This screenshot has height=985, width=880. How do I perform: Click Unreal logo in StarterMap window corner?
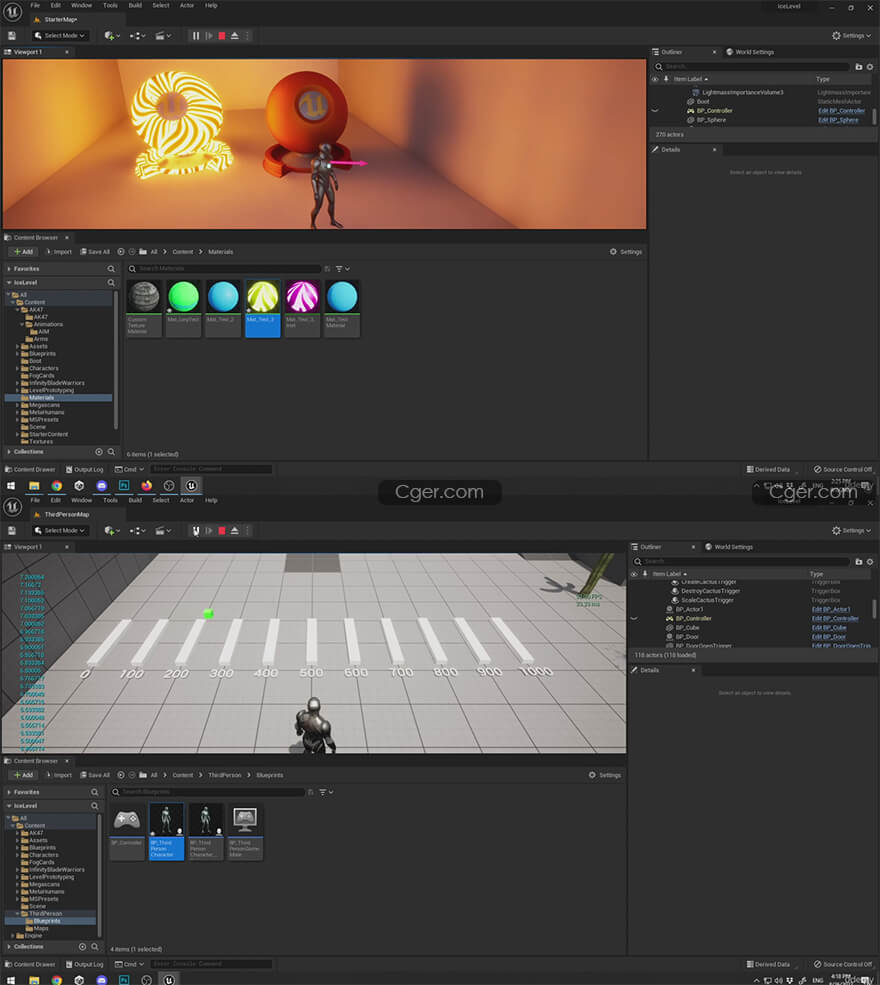tap(13, 11)
